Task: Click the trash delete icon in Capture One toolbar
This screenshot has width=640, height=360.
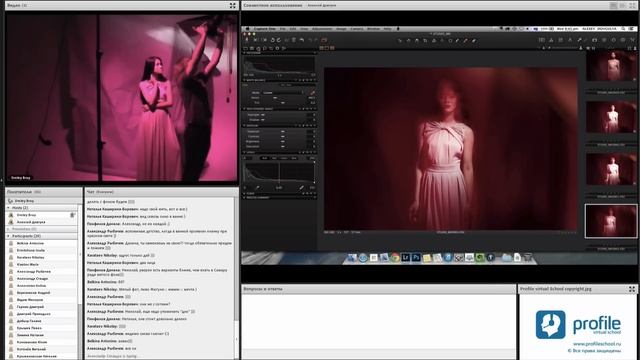Action: pos(293,40)
